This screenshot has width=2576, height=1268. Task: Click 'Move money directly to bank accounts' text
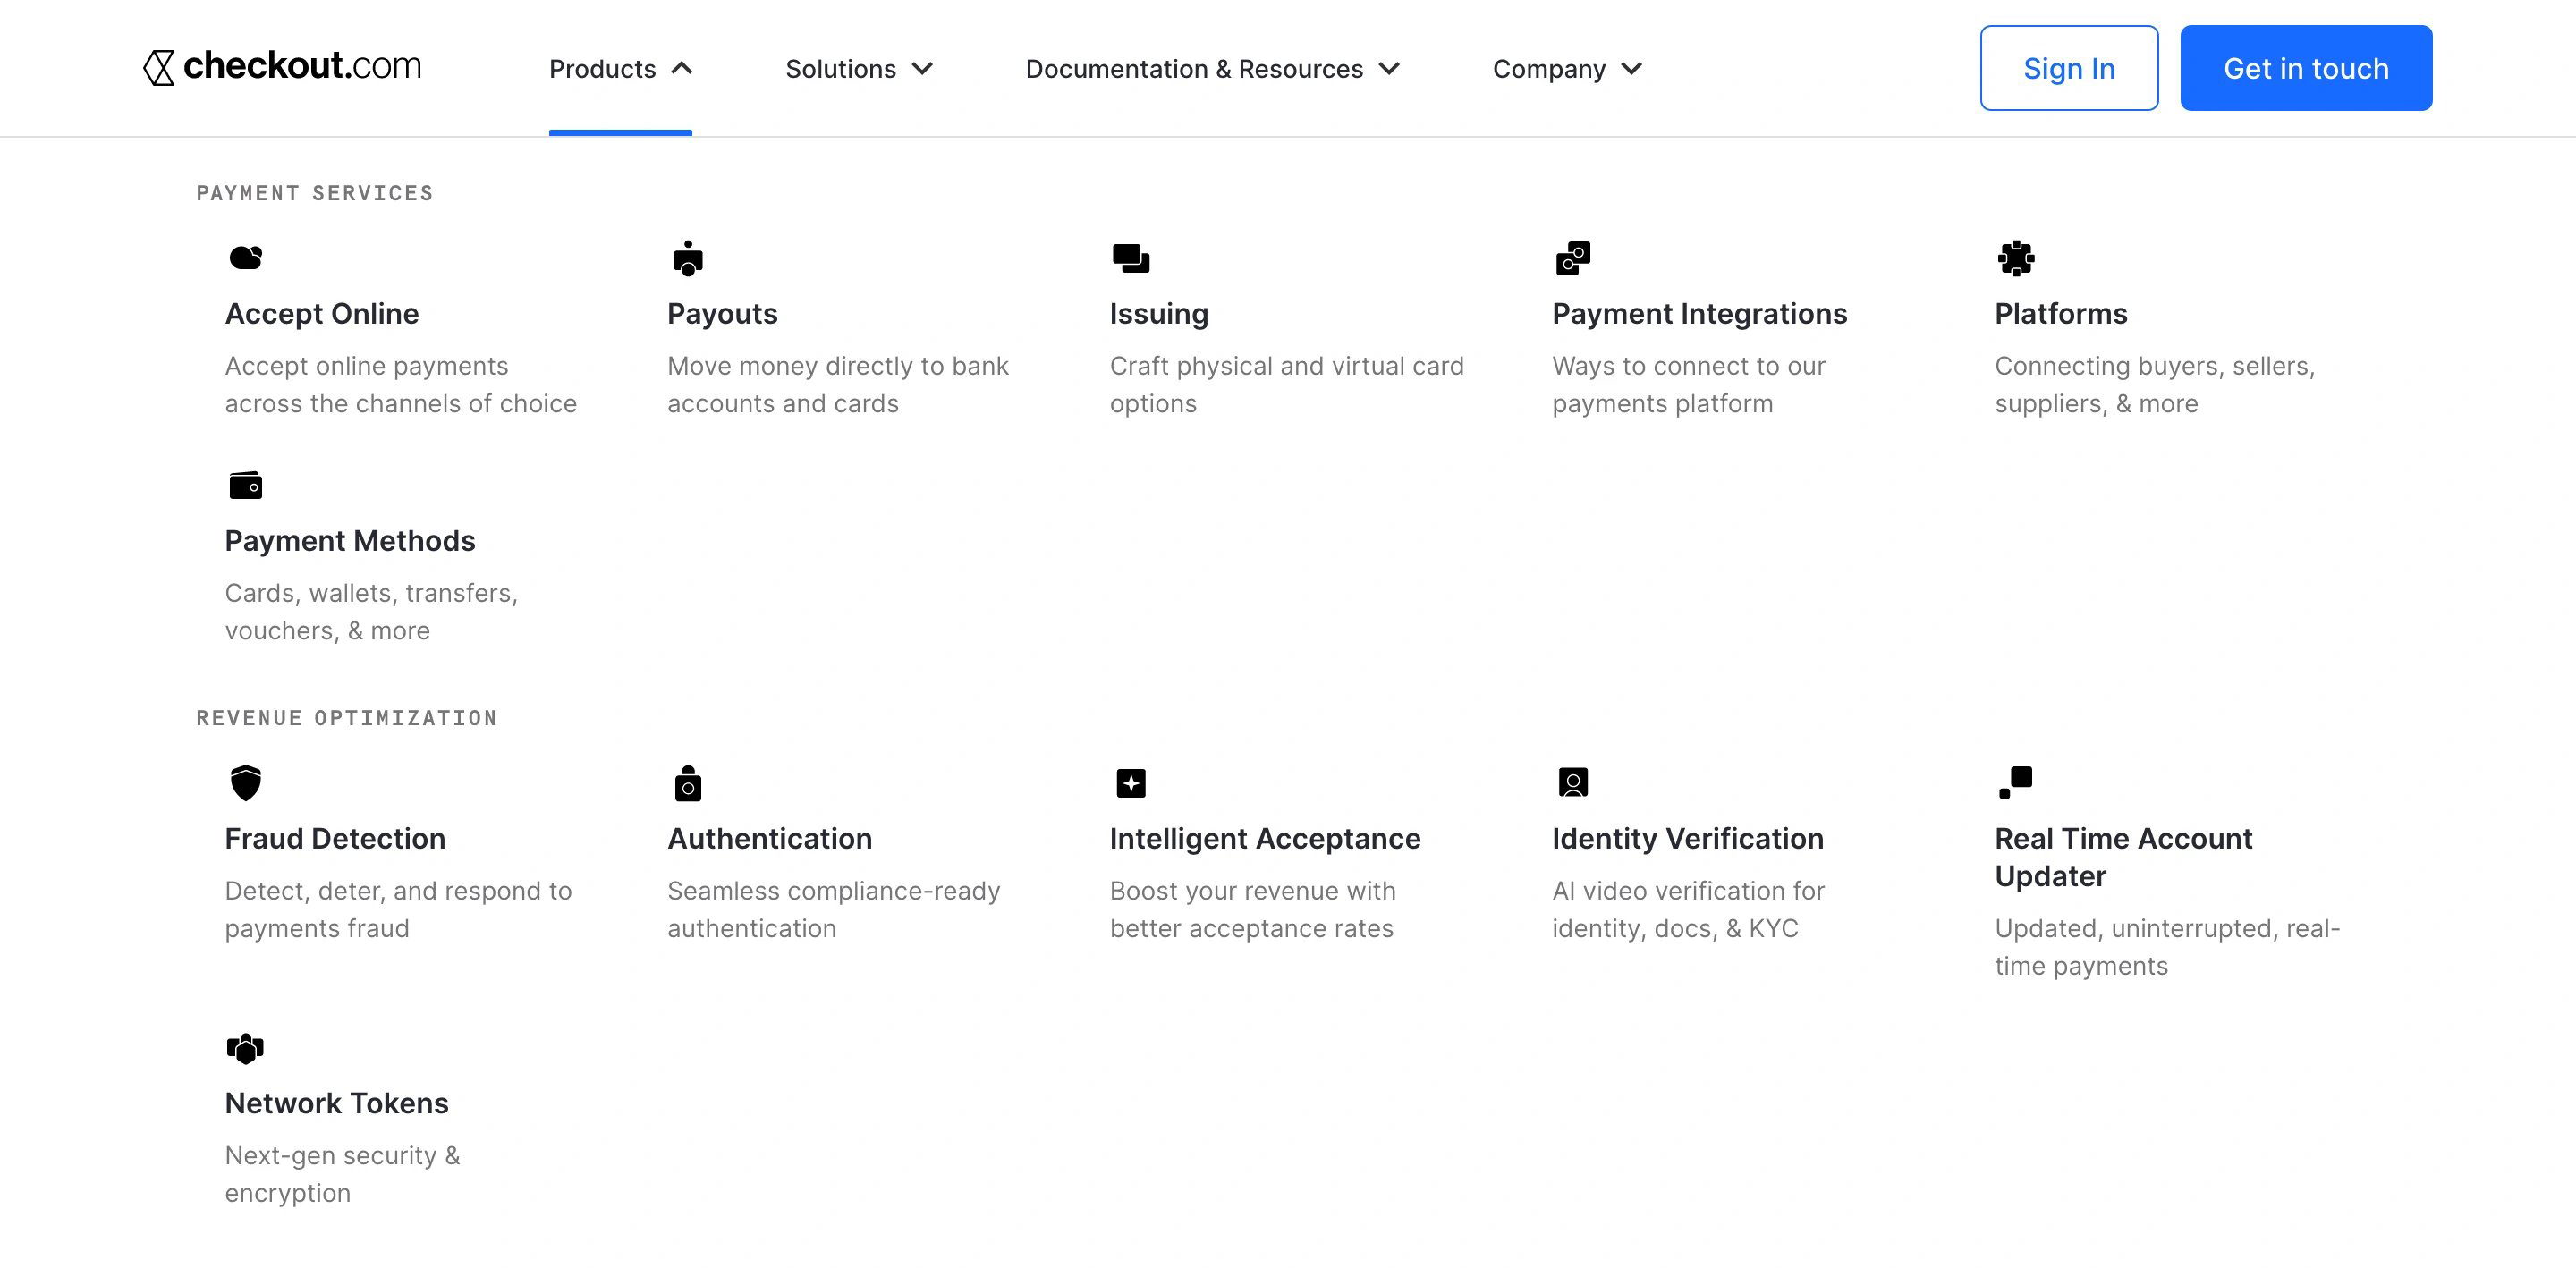(x=838, y=385)
